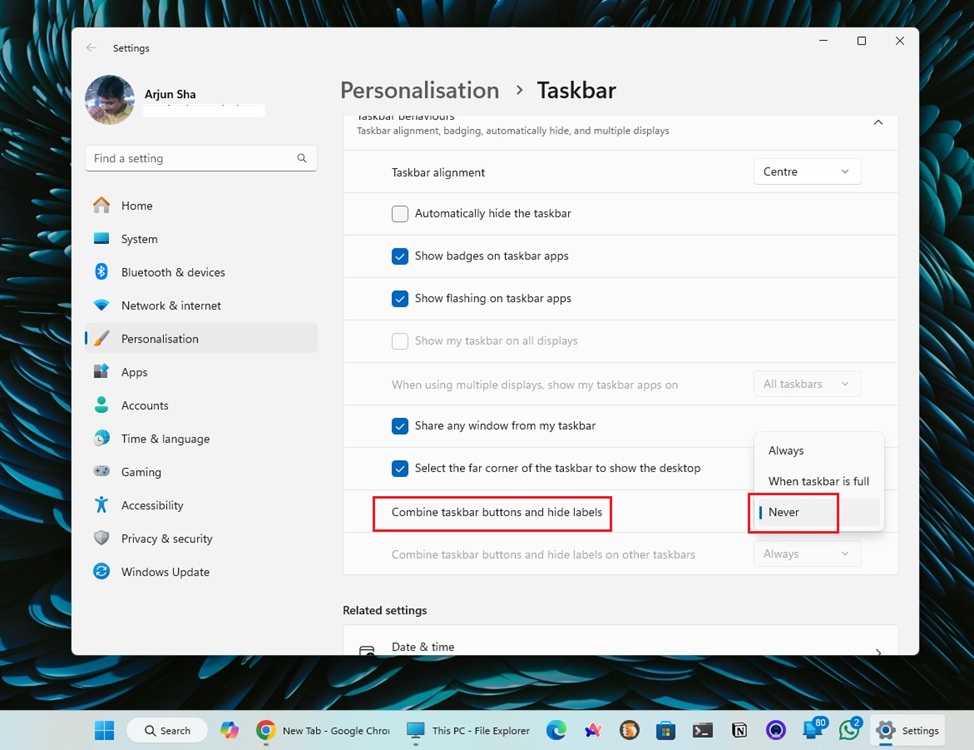The height and width of the screenshot is (750, 974).
Task: Open Microsoft Edge from the taskbar
Action: (556, 731)
